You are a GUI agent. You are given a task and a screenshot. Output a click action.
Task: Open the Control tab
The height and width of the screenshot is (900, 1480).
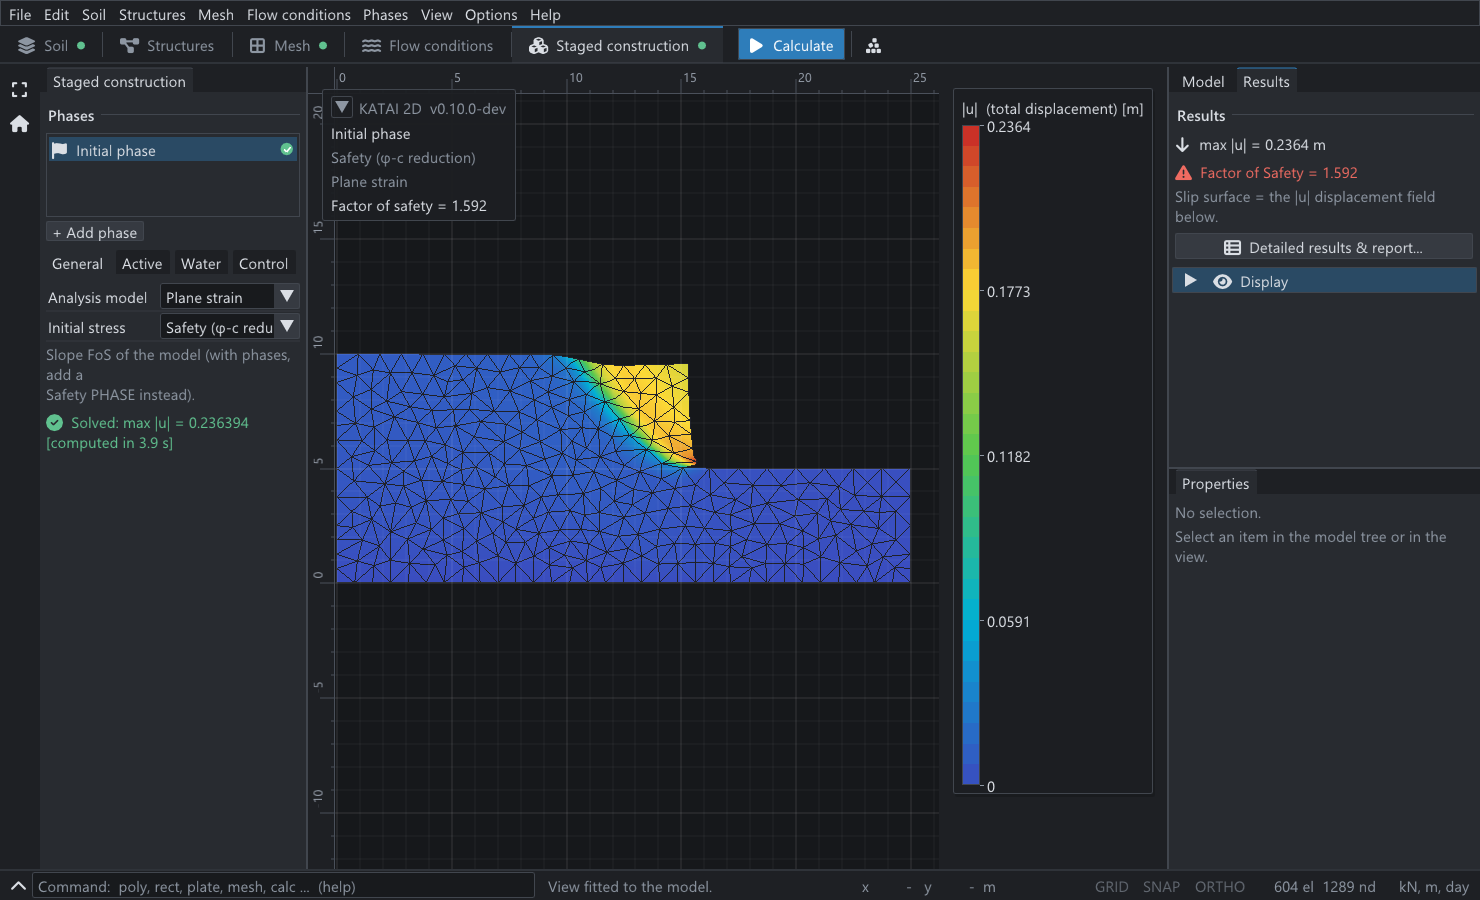tap(263, 264)
